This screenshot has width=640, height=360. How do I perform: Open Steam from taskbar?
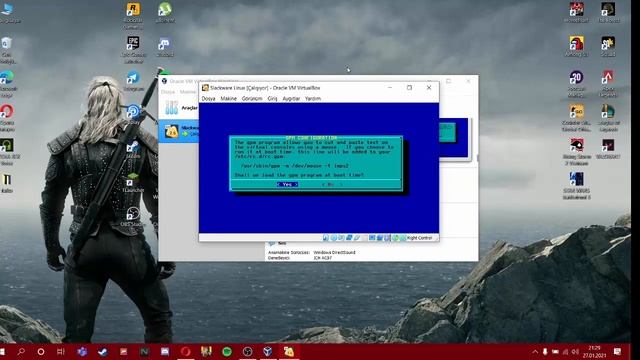tap(102, 351)
